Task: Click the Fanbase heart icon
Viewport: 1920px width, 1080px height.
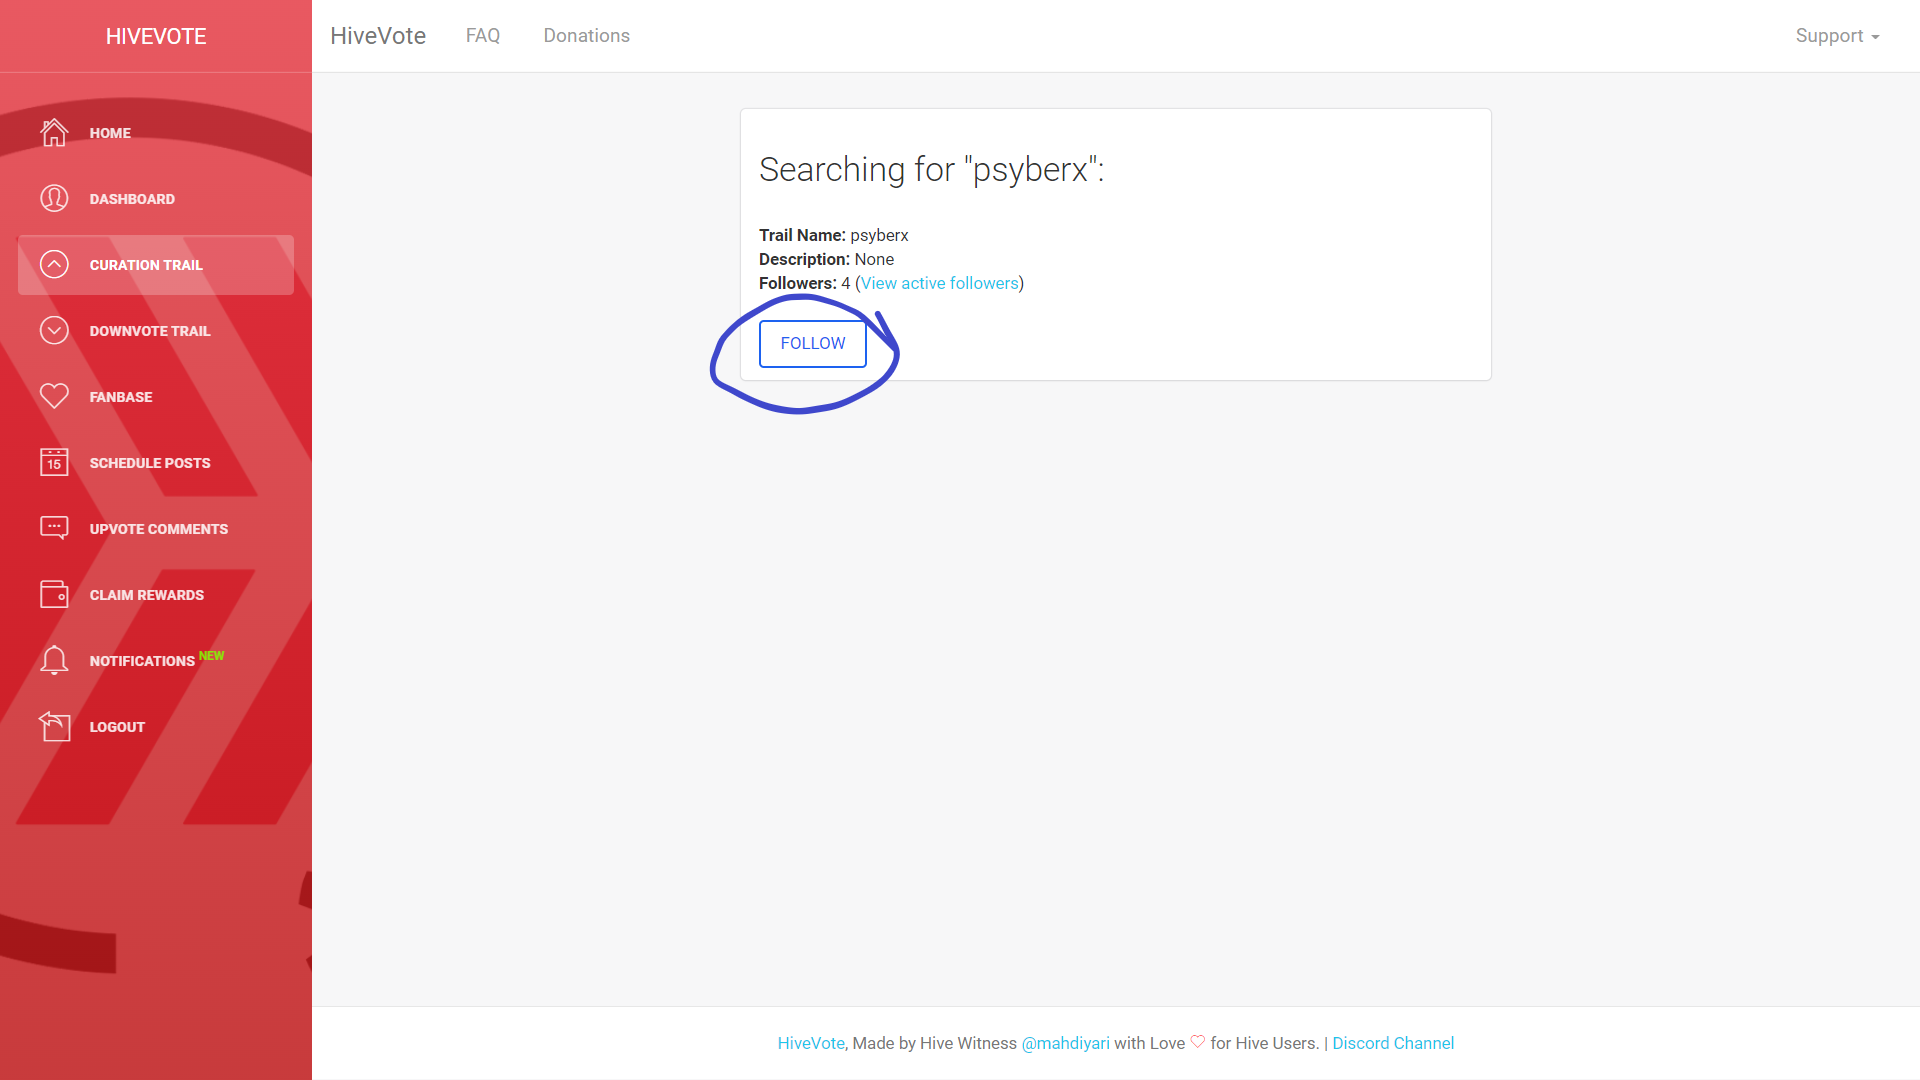Action: click(54, 396)
